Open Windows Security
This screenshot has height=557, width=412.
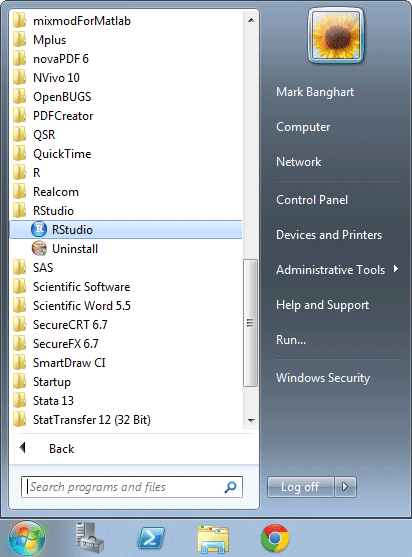(x=323, y=378)
